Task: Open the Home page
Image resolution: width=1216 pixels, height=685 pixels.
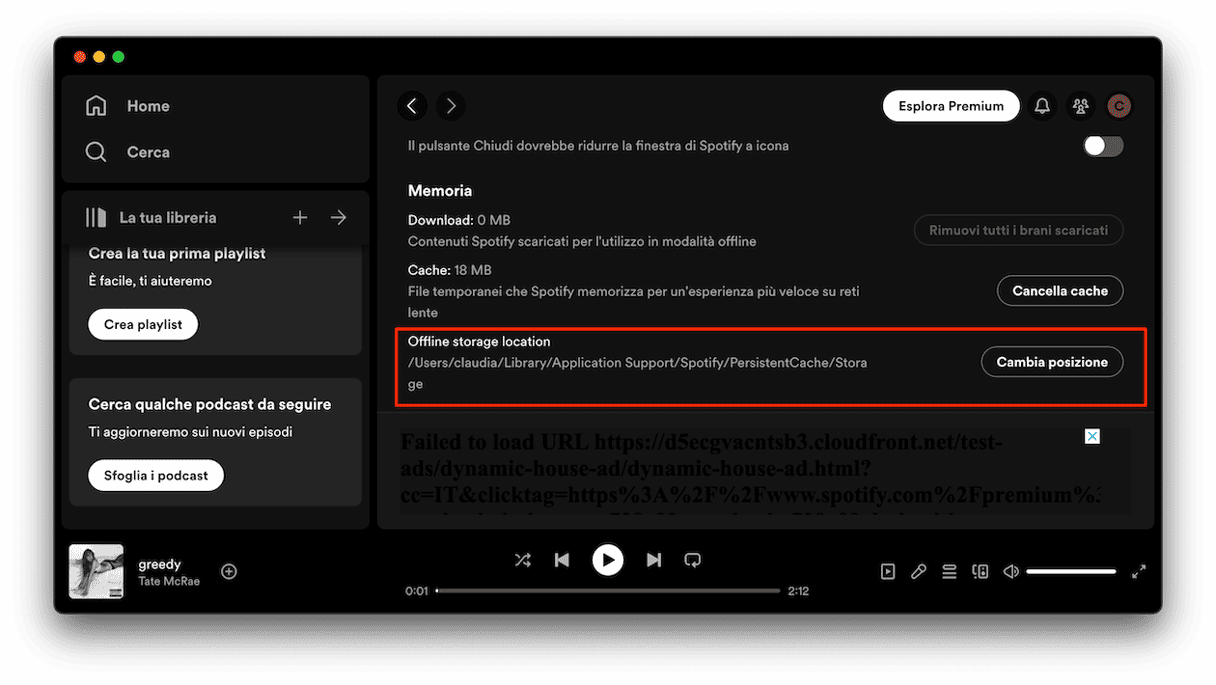Action: click(x=127, y=106)
